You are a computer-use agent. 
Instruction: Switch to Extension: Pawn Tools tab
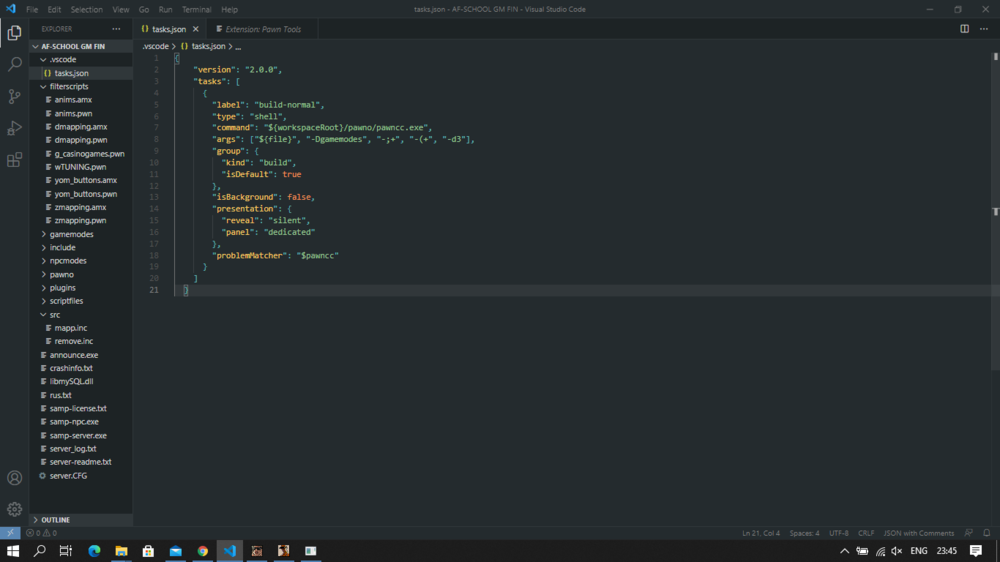tap(262, 29)
